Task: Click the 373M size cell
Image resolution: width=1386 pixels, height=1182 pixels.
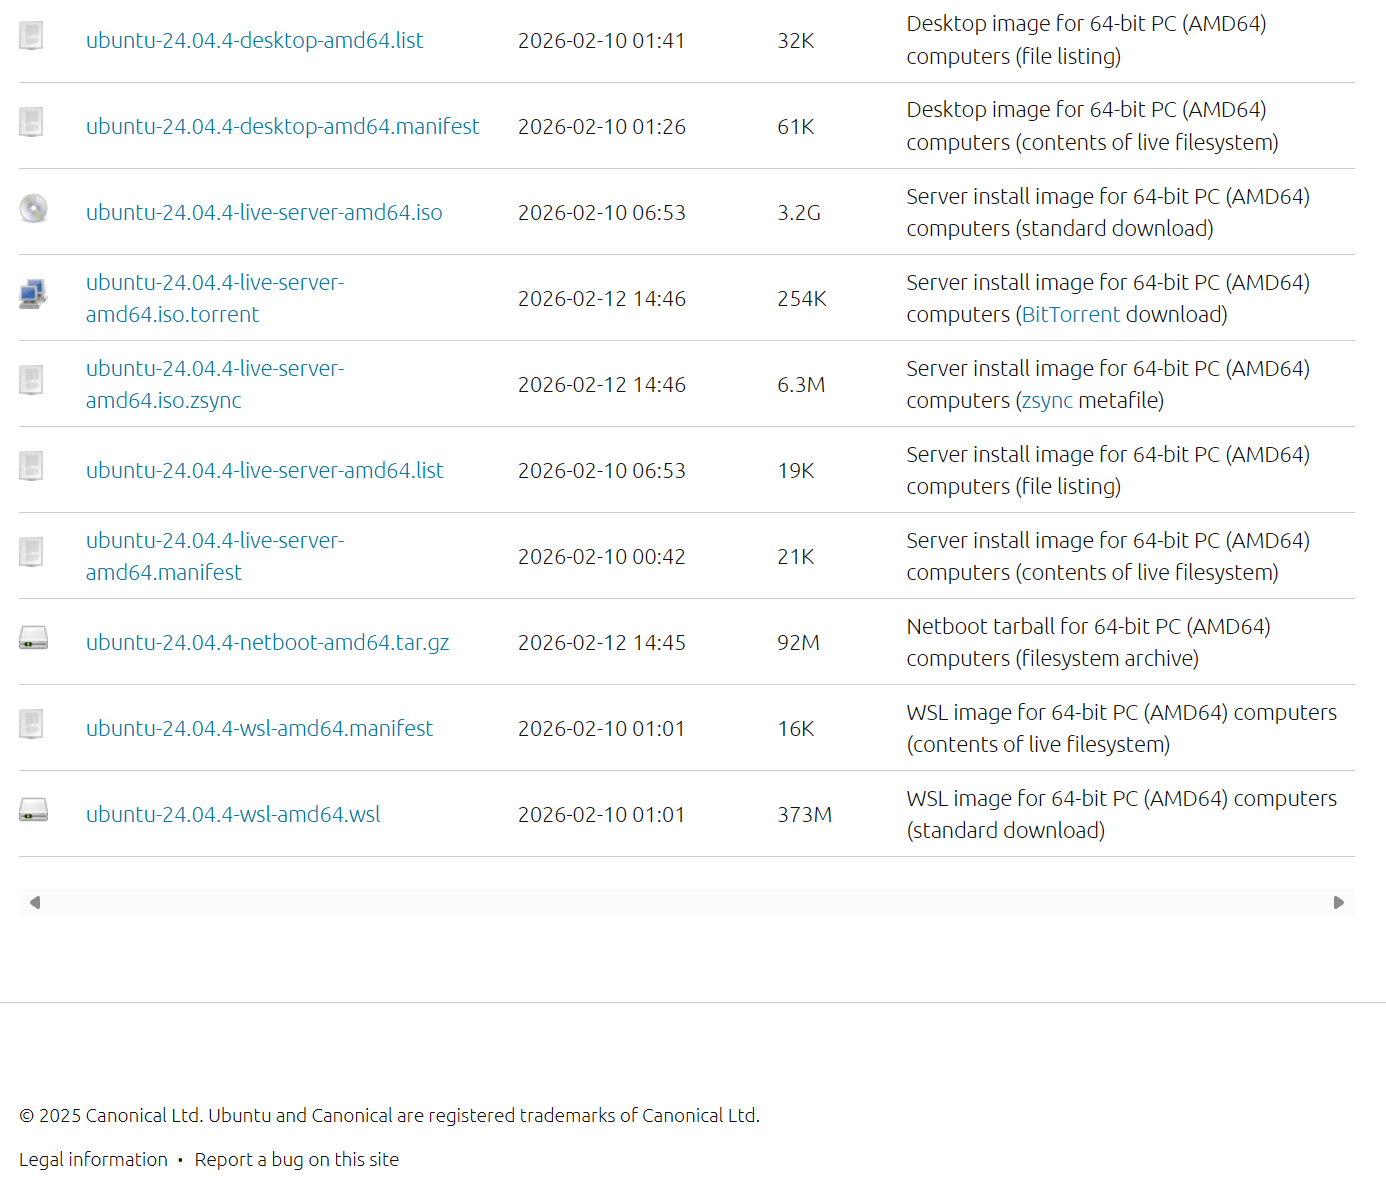Action: pyautogui.click(x=805, y=814)
